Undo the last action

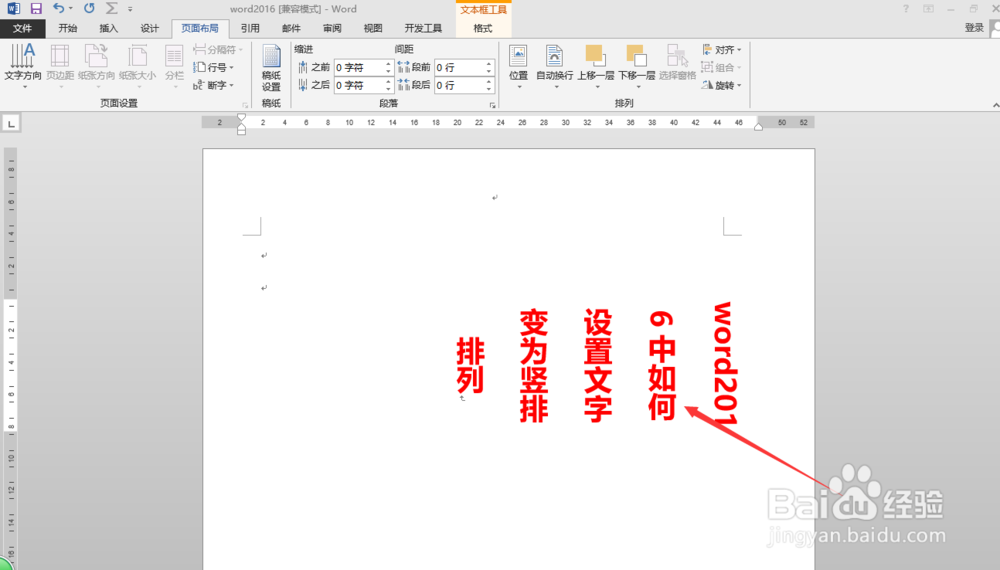click(x=58, y=8)
